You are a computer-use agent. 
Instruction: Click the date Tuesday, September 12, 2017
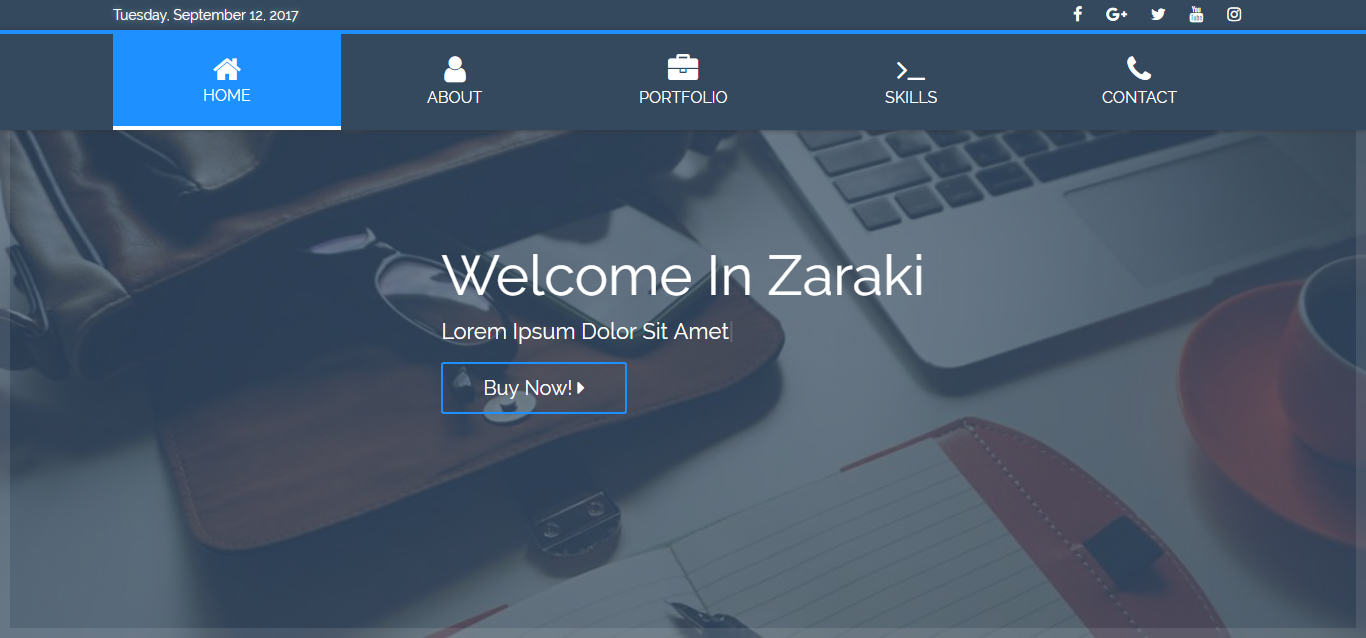[206, 15]
